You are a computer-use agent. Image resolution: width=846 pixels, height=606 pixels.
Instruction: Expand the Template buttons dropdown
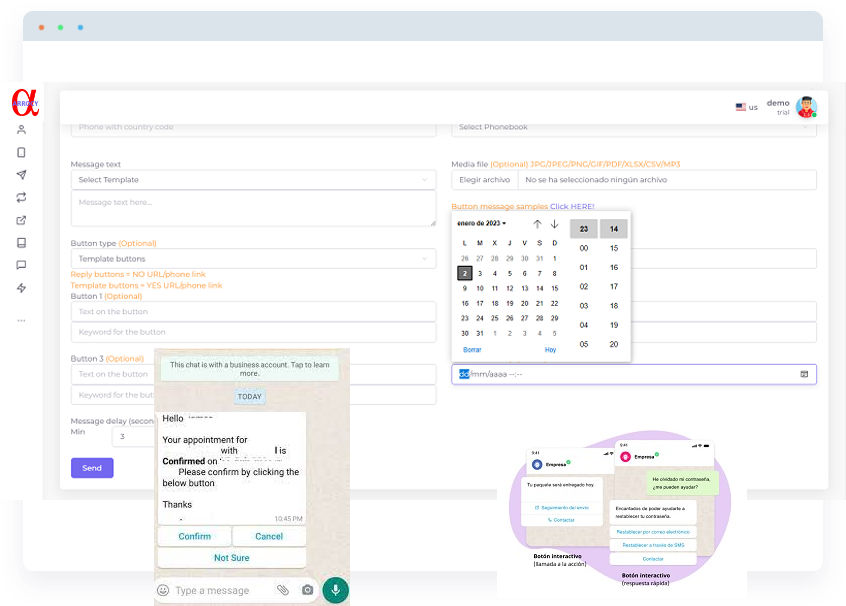(253, 259)
